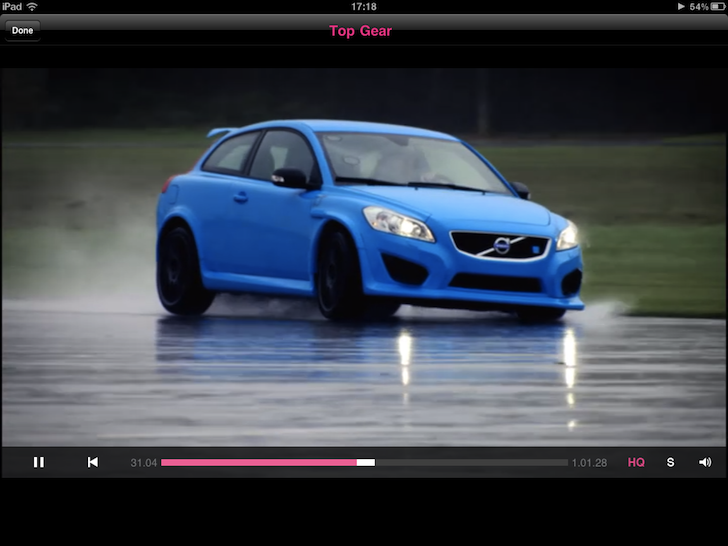The height and width of the screenshot is (546, 728).
Task: Seek back within the pink played progress
Action: pyautogui.click(x=259, y=462)
